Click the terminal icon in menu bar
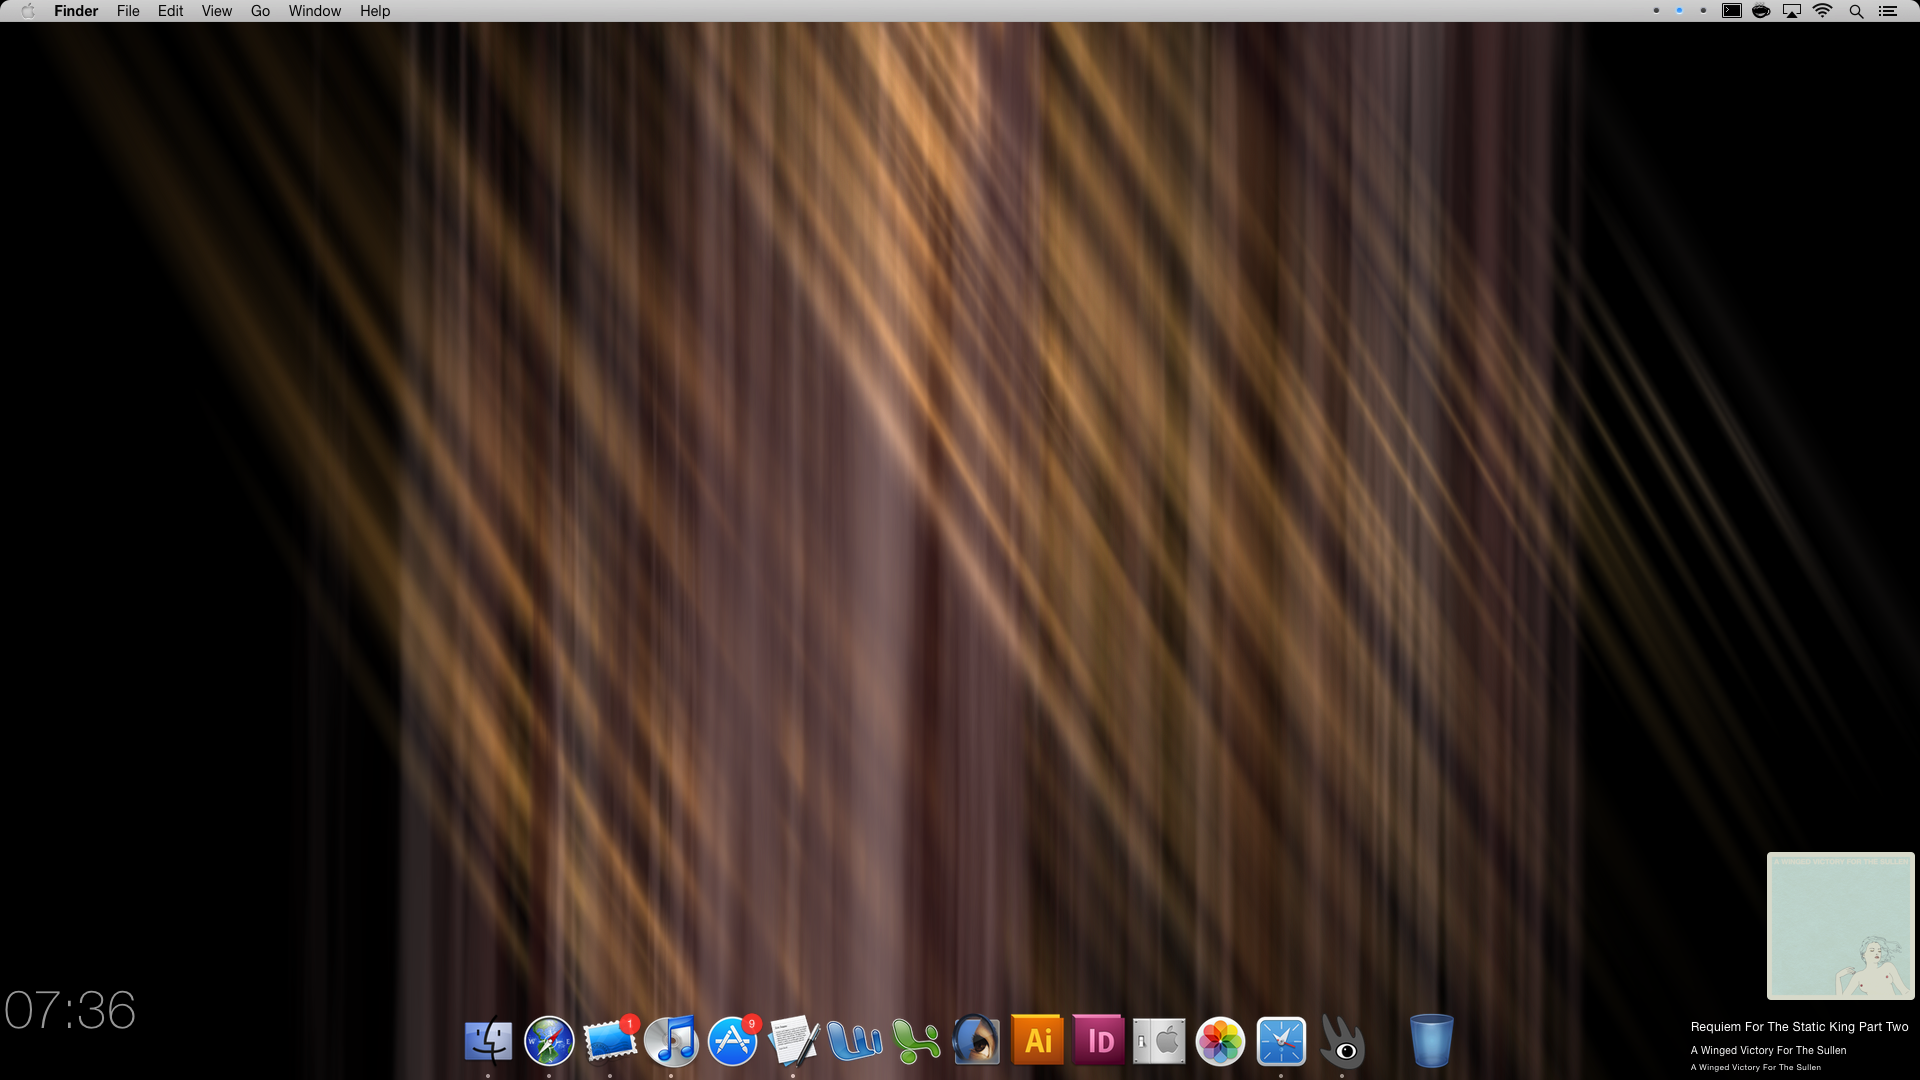 pyautogui.click(x=1732, y=11)
